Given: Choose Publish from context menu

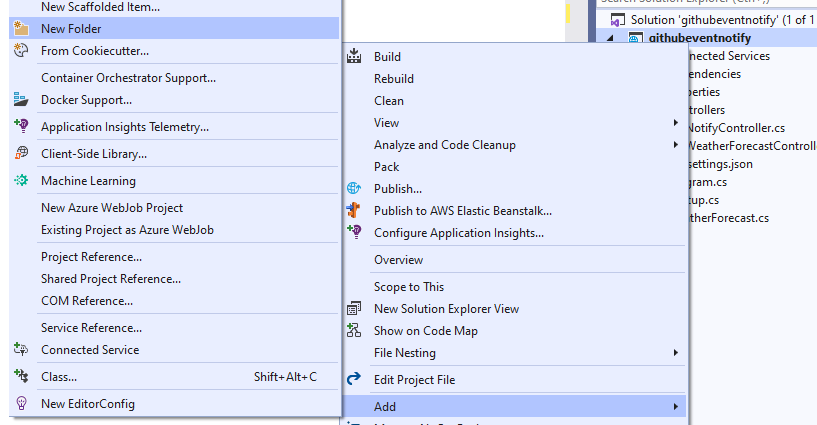Looking at the screenshot, I should [514, 189].
